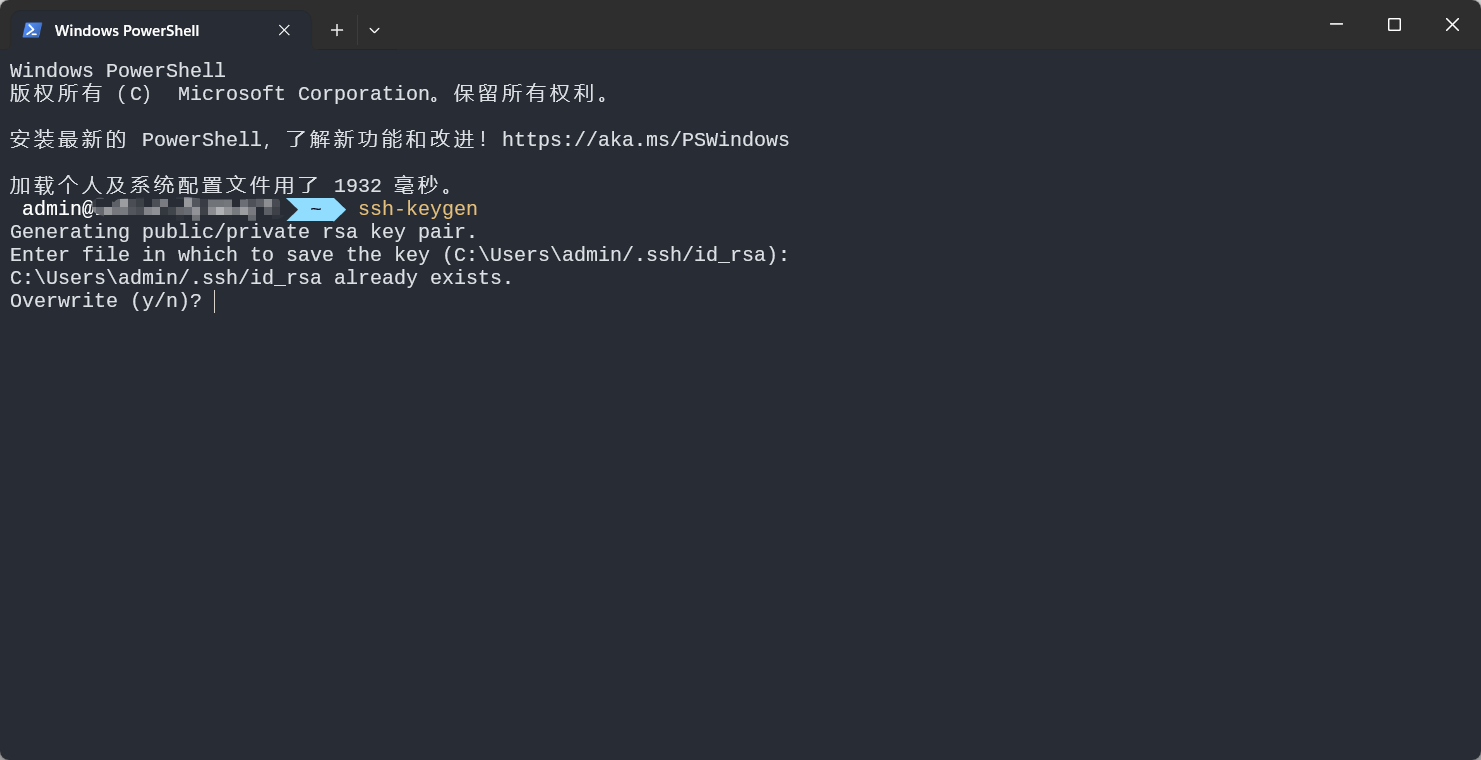Close the Windows PowerShell tab
Image resolution: width=1481 pixels, height=760 pixels.
pos(284,30)
